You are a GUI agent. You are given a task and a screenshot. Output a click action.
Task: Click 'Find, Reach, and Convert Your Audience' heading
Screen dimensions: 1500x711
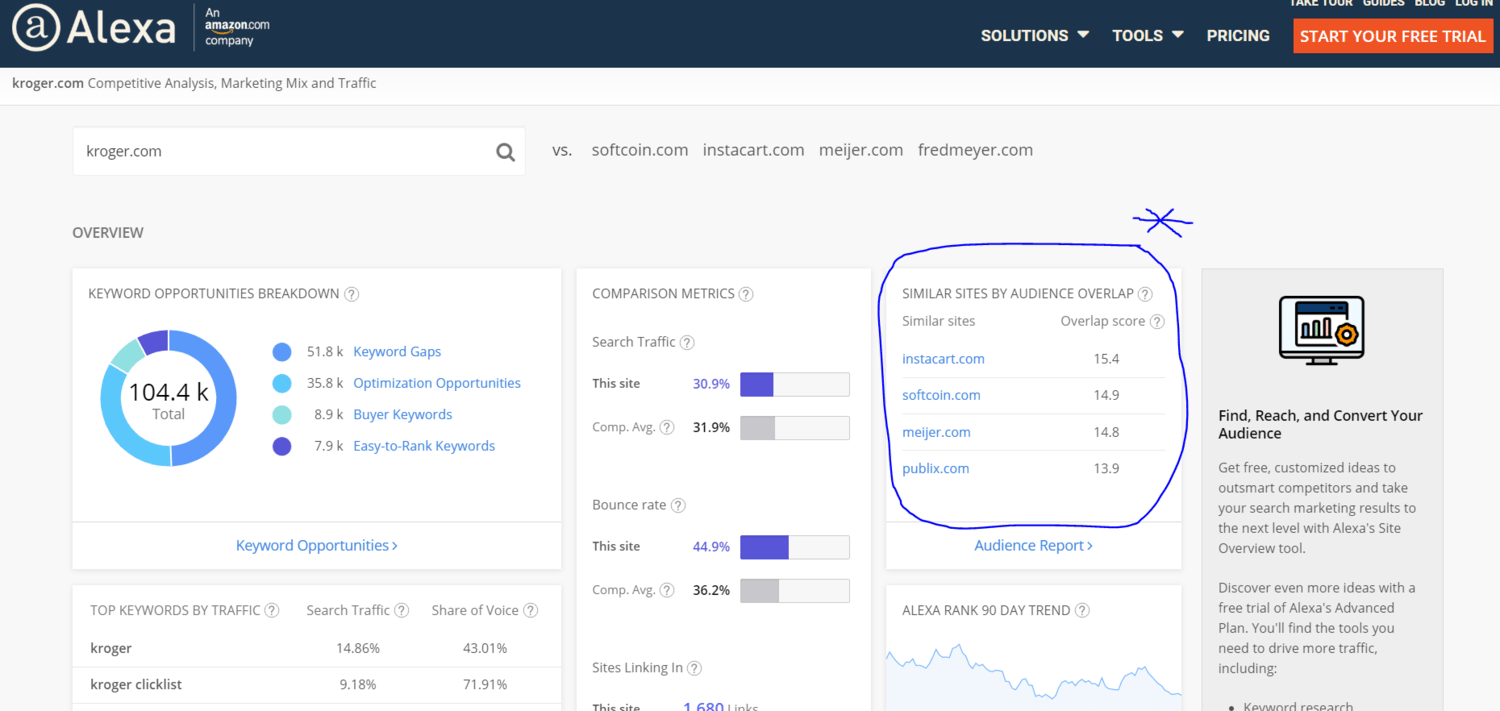(1320, 424)
